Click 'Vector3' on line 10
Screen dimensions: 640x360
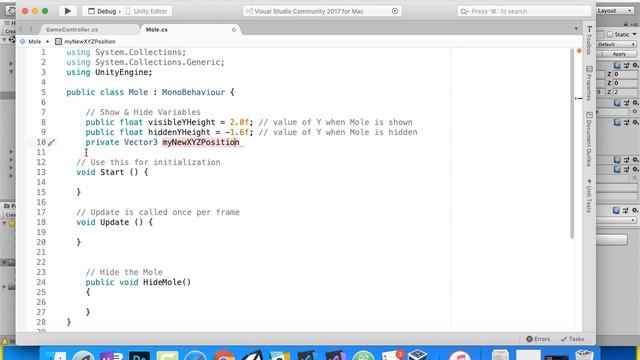[141, 142]
